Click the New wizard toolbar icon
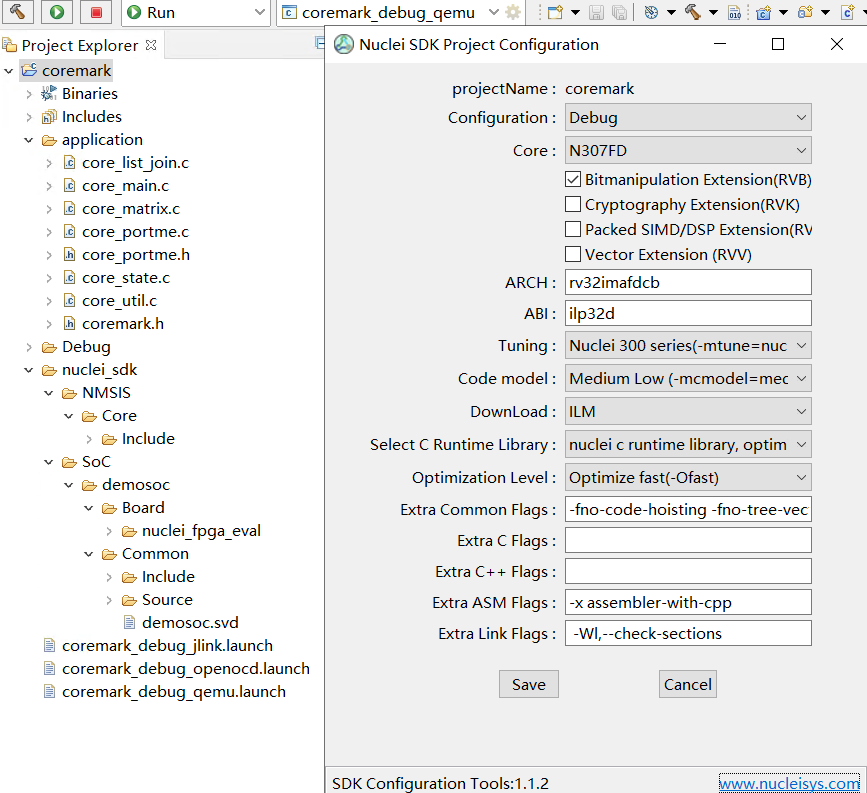The width and height of the screenshot is (867, 793). 555,12
